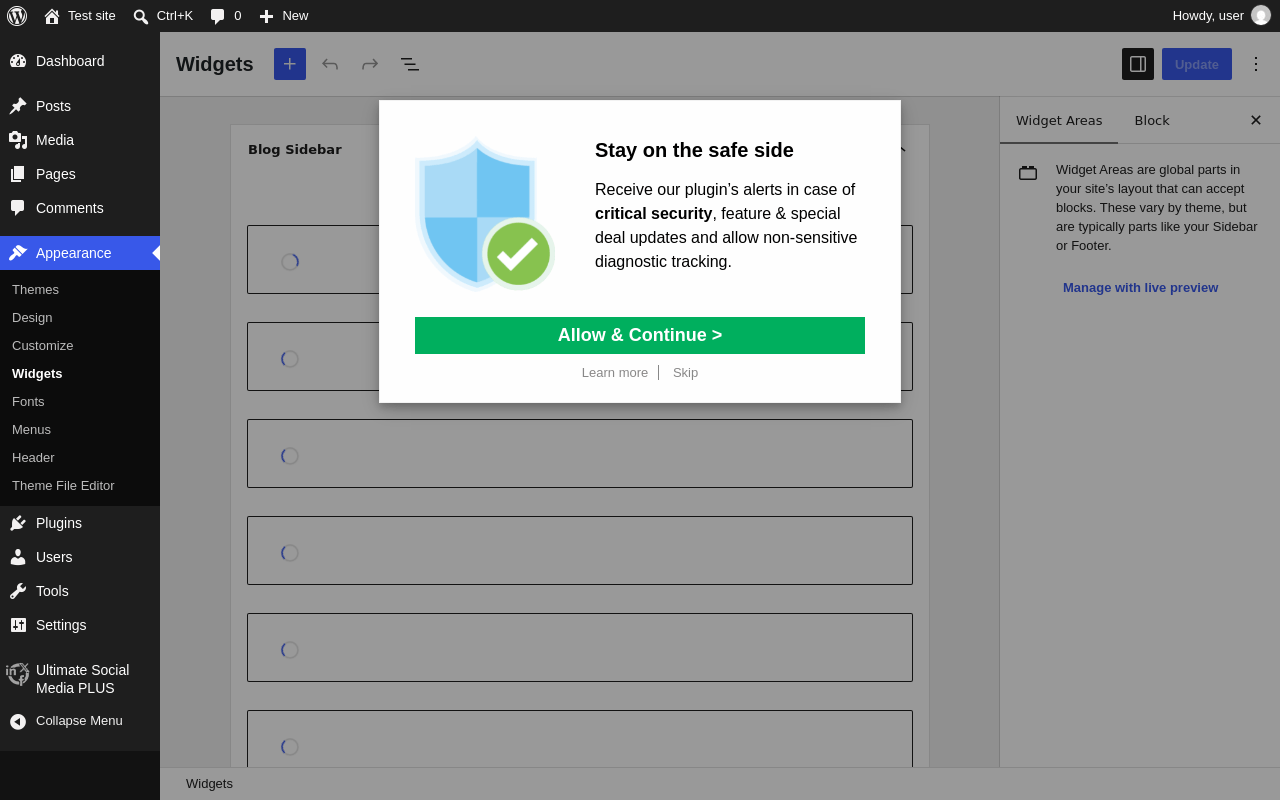Open Ultimate Social Media PLUS menu
This screenshot has width=1280, height=800.
point(80,679)
